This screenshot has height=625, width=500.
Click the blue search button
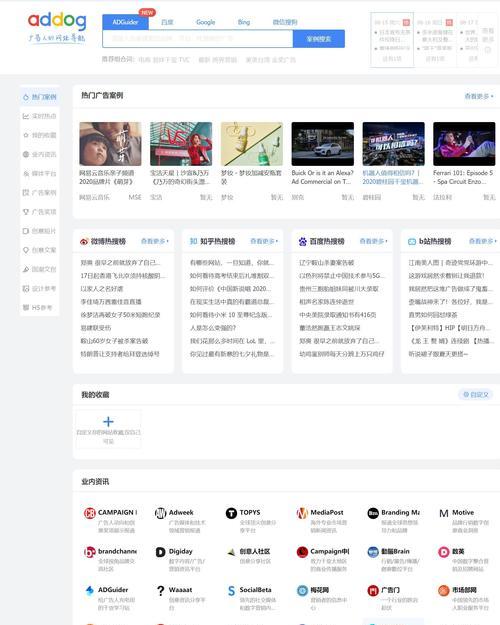click(319, 39)
